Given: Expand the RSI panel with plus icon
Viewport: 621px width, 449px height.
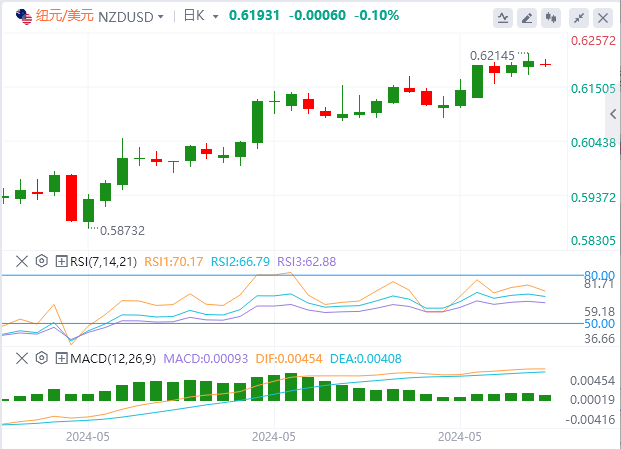Looking at the screenshot, I should (x=61, y=261).
